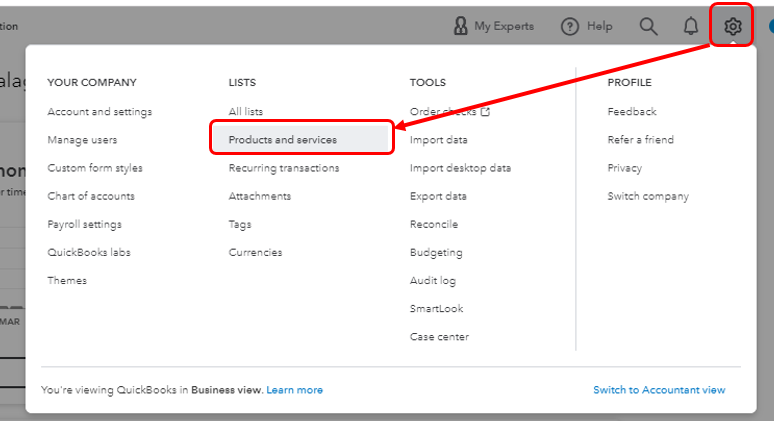Open Account and settings
This screenshot has height=421, width=774.
[x=99, y=112]
